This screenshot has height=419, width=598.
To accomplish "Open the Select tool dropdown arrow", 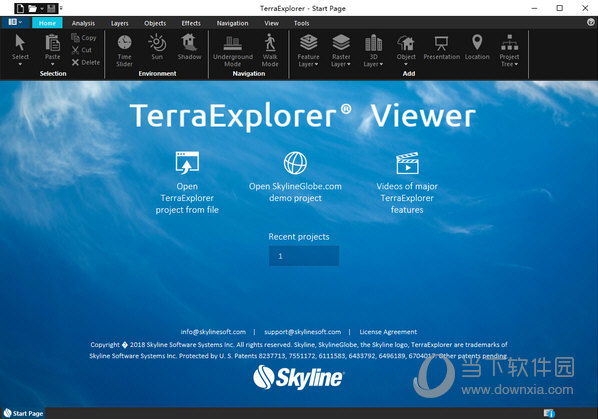I will click(x=20, y=64).
